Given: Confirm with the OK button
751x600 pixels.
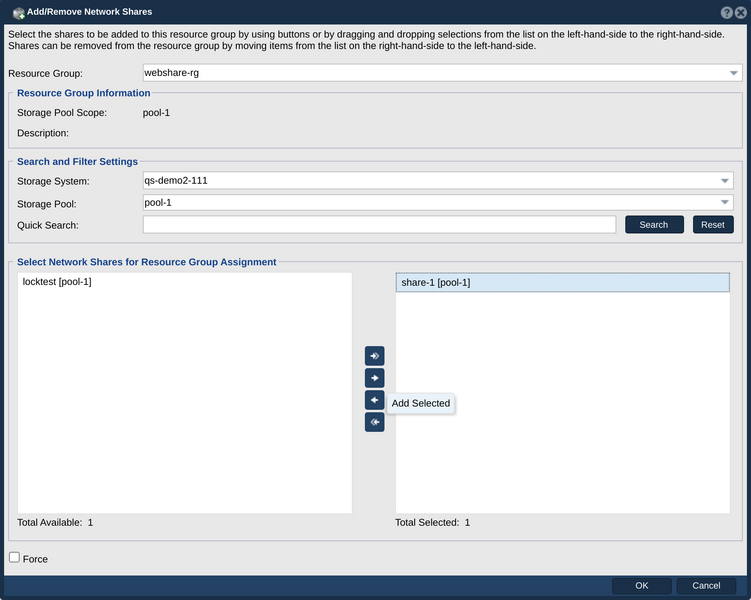Looking at the screenshot, I should pos(641,586).
